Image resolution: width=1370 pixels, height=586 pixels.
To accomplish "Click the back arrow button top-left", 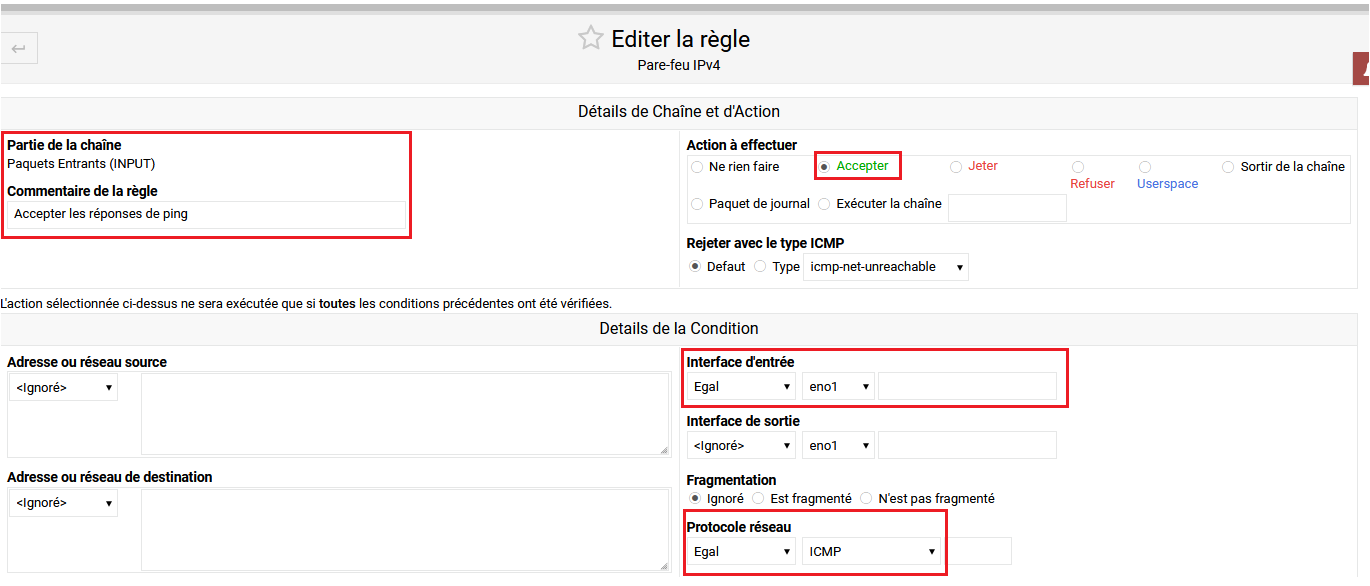I will 19,47.
